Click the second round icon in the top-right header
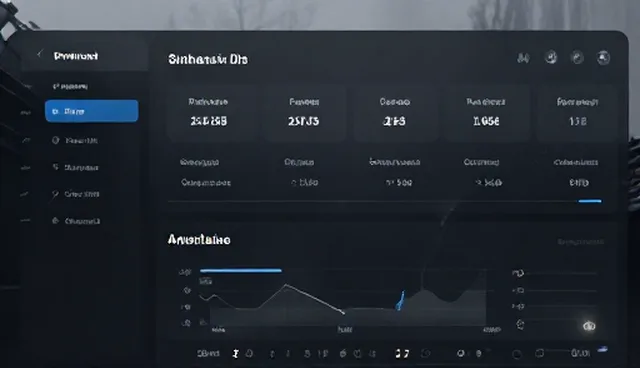640x368 pixels. (x=551, y=58)
